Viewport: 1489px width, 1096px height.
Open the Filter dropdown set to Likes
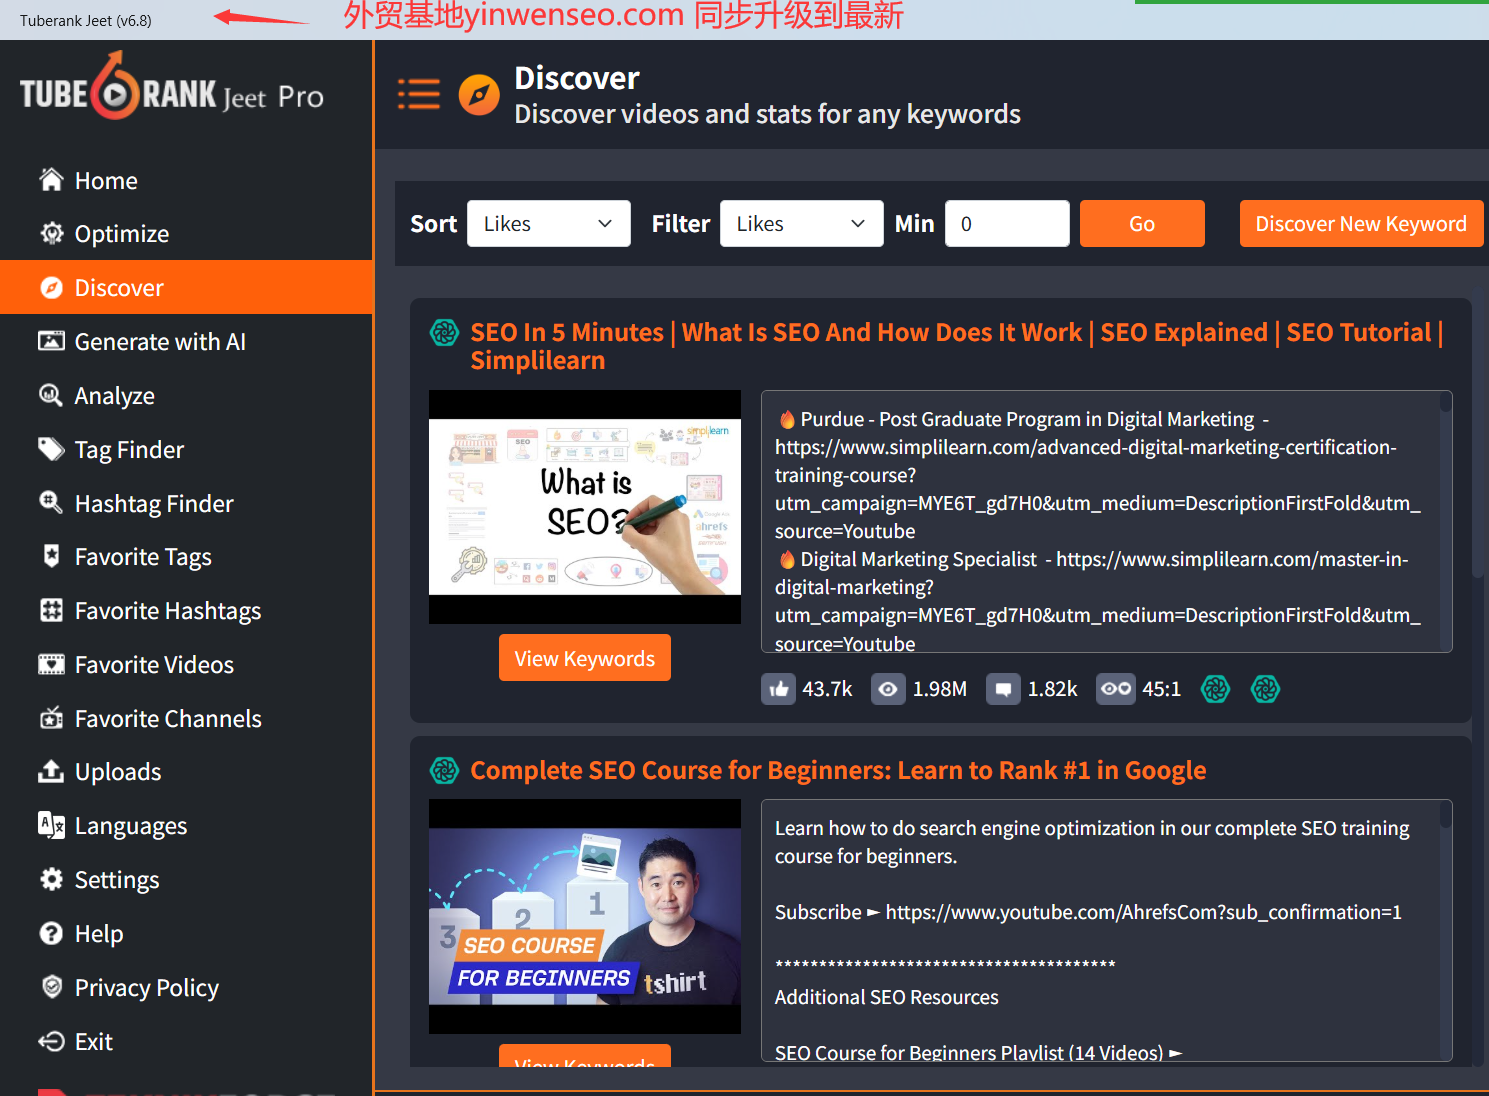click(801, 224)
